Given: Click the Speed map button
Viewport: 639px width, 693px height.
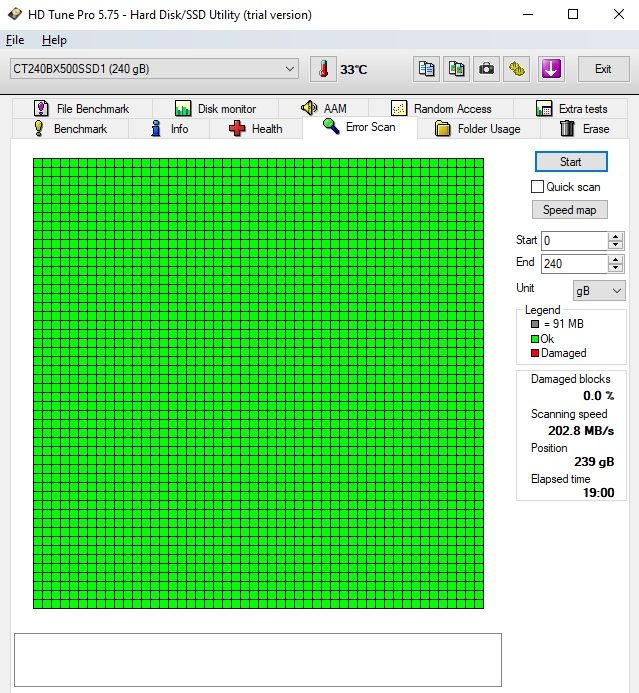Looking at the screenshot, I should (x=570, y=209).
